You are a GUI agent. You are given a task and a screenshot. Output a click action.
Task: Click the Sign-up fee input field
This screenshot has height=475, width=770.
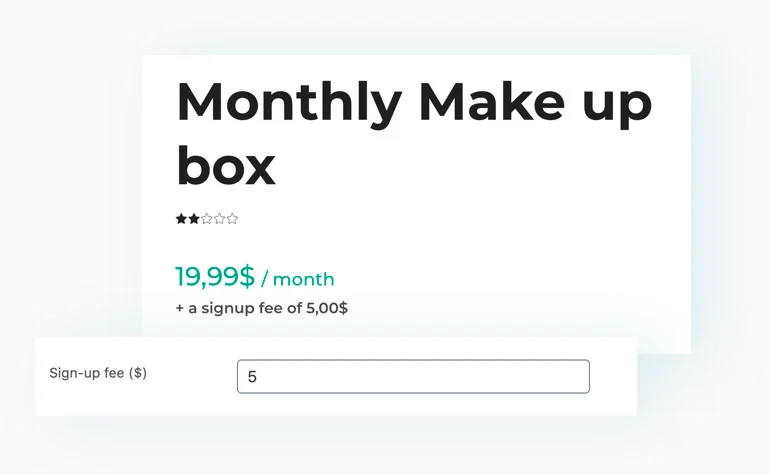[413, 376]
